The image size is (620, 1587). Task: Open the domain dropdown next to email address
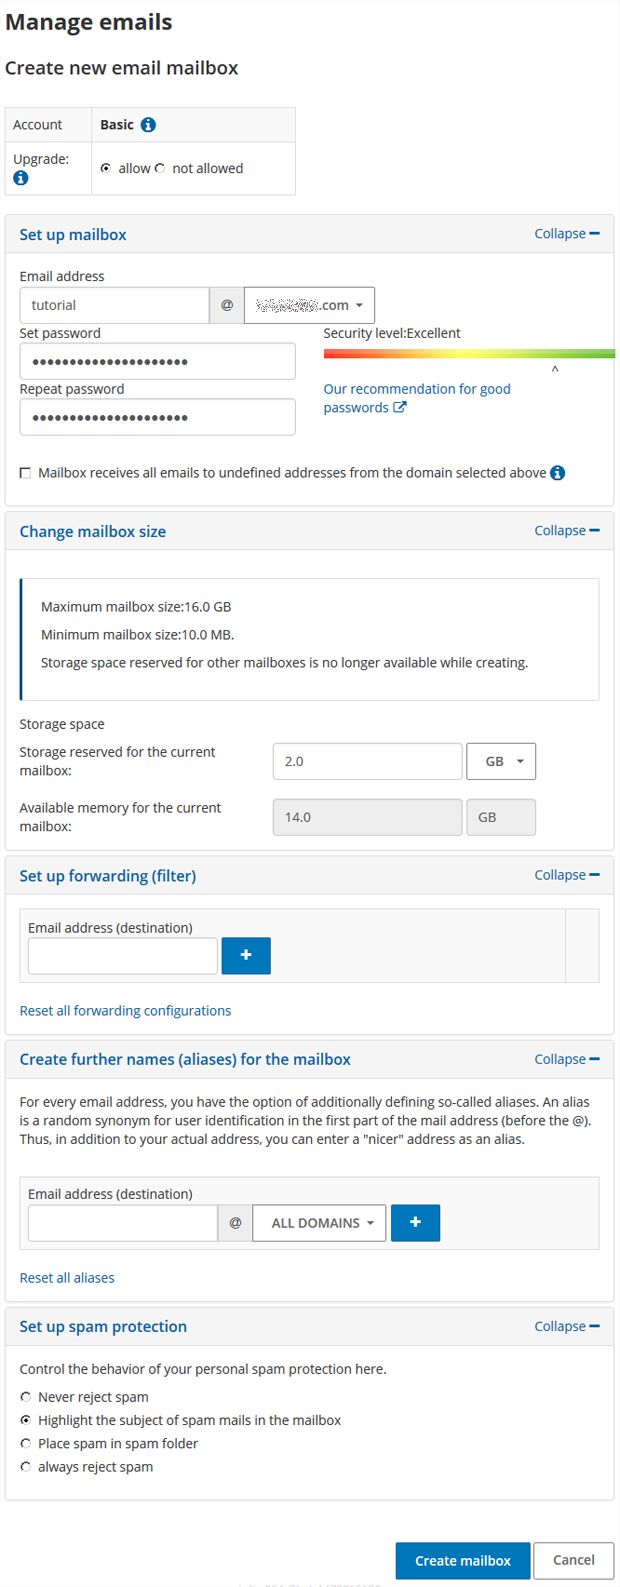point(309,305)
